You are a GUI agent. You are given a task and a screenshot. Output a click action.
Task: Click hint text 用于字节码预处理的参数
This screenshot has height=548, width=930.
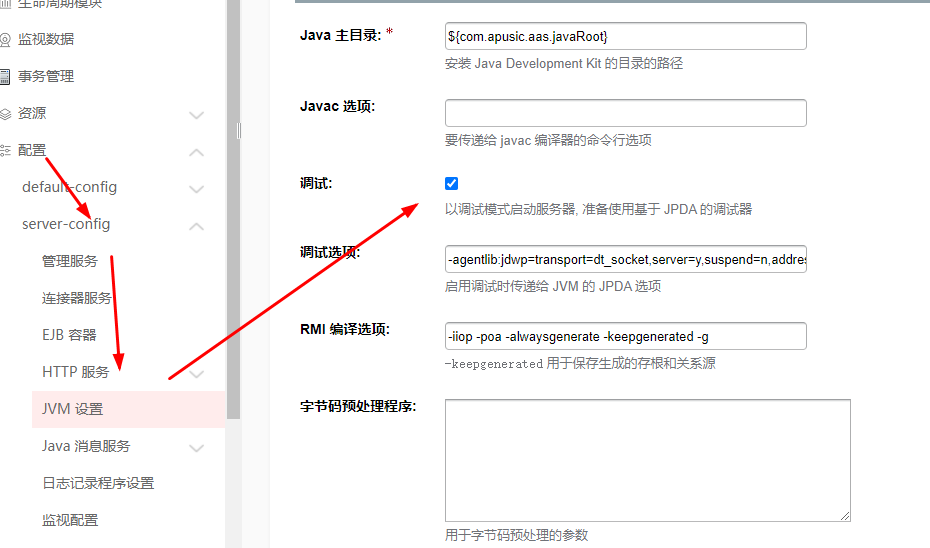coord(517,535)
